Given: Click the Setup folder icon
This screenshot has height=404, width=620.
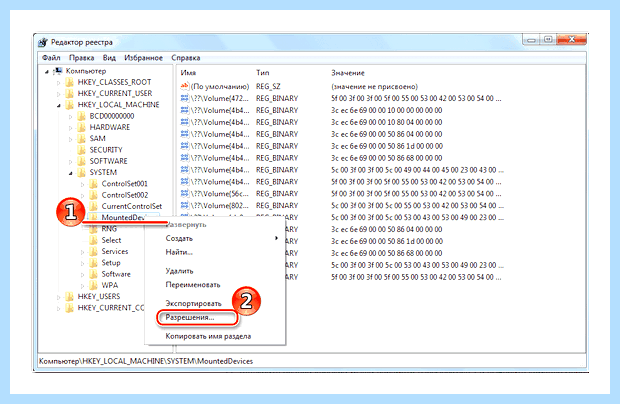Looking at the screenshot, I should (x=93, y=263).
